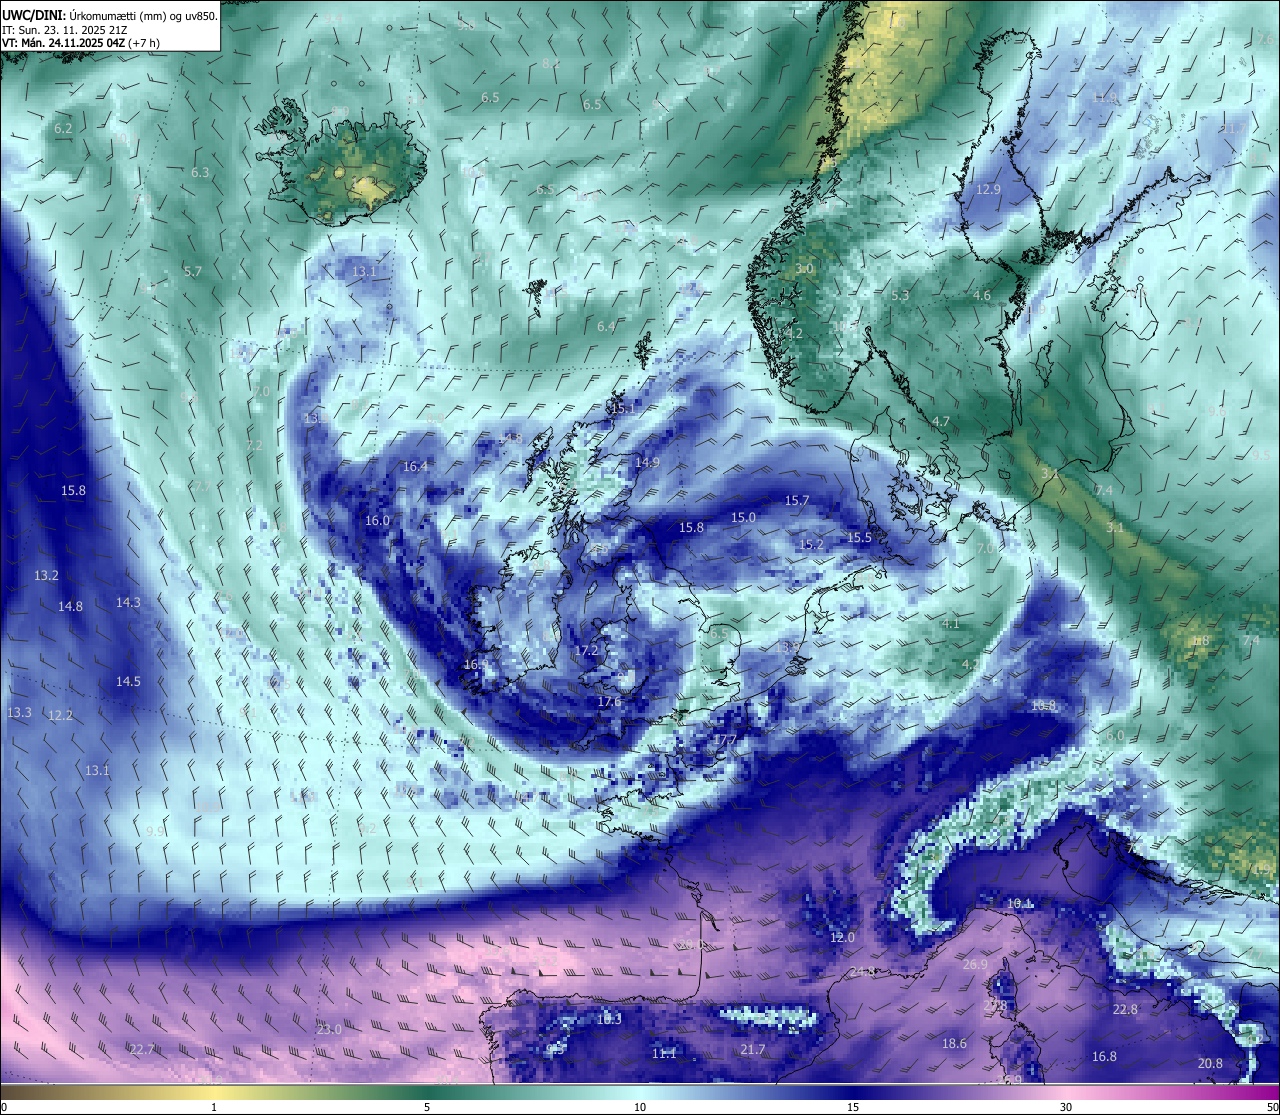1280x1115 pixels.
Task: Click the 12.0 value over southern France
Action: (842, 938)
